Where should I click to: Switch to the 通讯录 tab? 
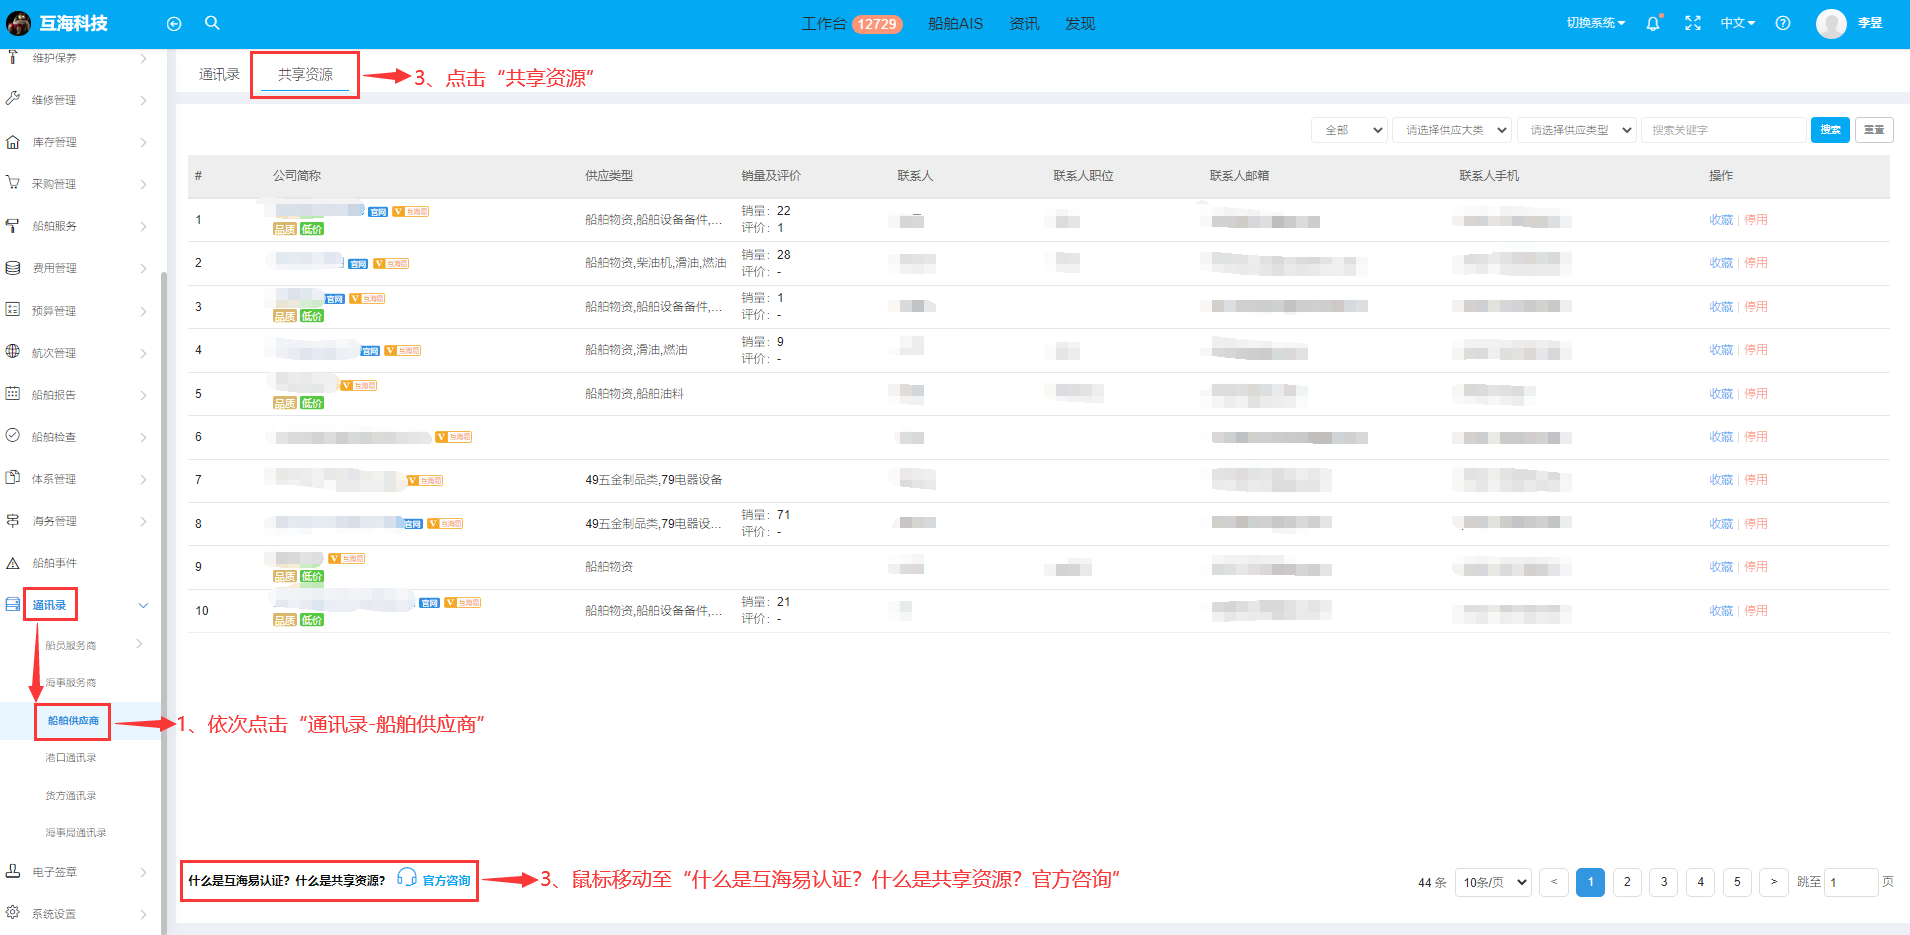[x=219, y=75]
